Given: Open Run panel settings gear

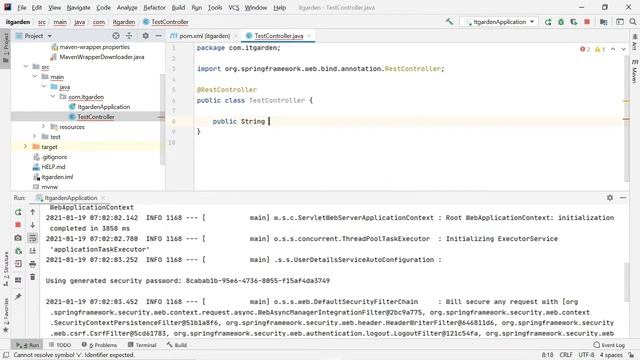Looking at the screenshot, I should pos(610,198).
